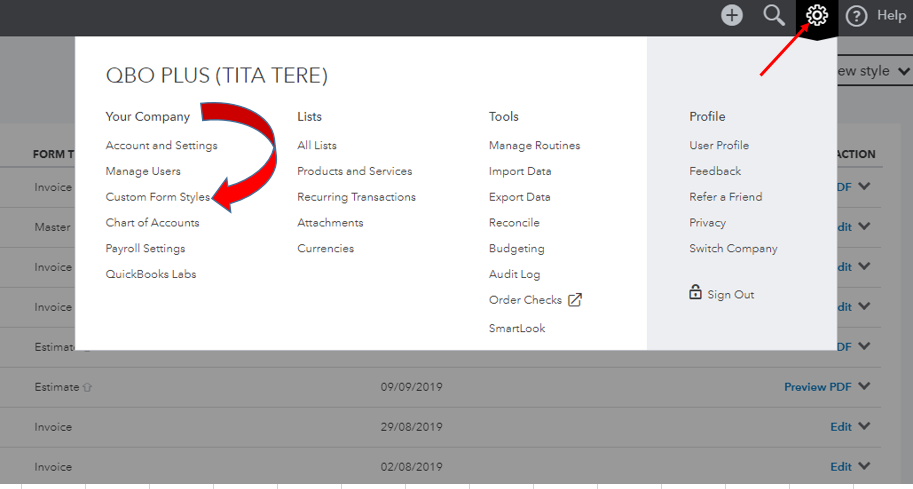Screen dimensions: 913x489
Task: Expand the New style dropdown arrow
Action: [x=904, y=71]
